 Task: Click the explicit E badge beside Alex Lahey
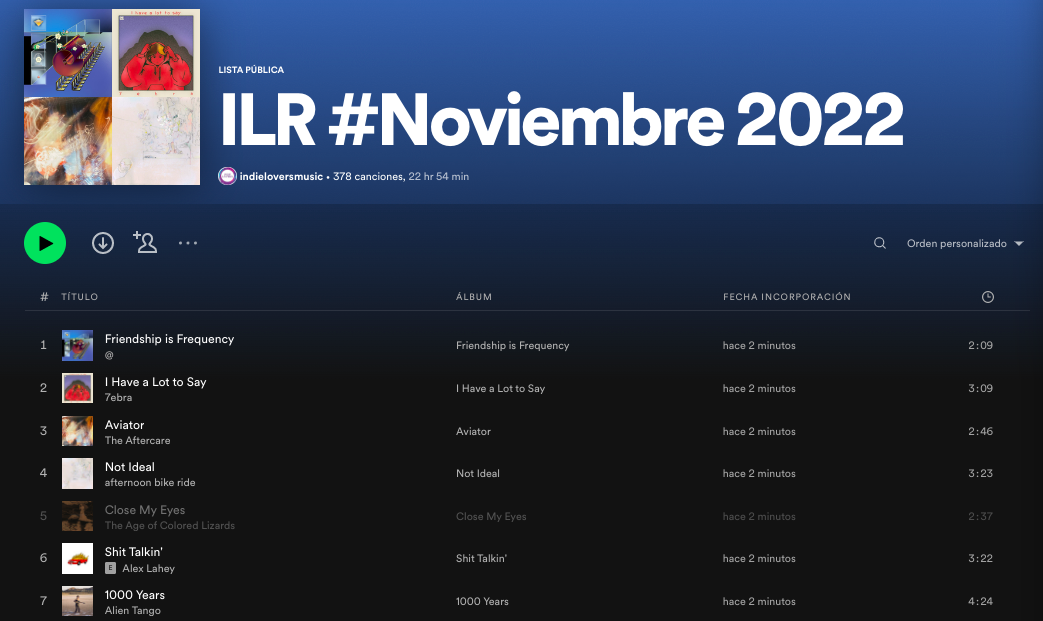(110, 568)
